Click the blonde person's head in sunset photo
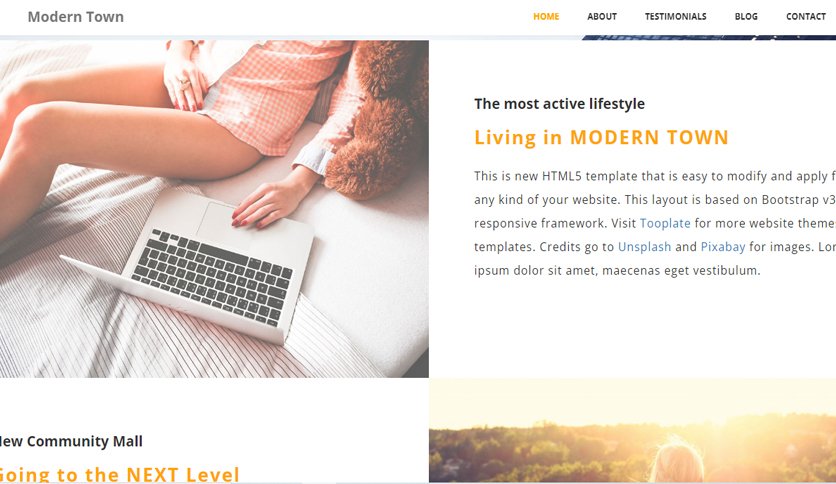Viewport: 836px width, 484px height. point(676,463)
